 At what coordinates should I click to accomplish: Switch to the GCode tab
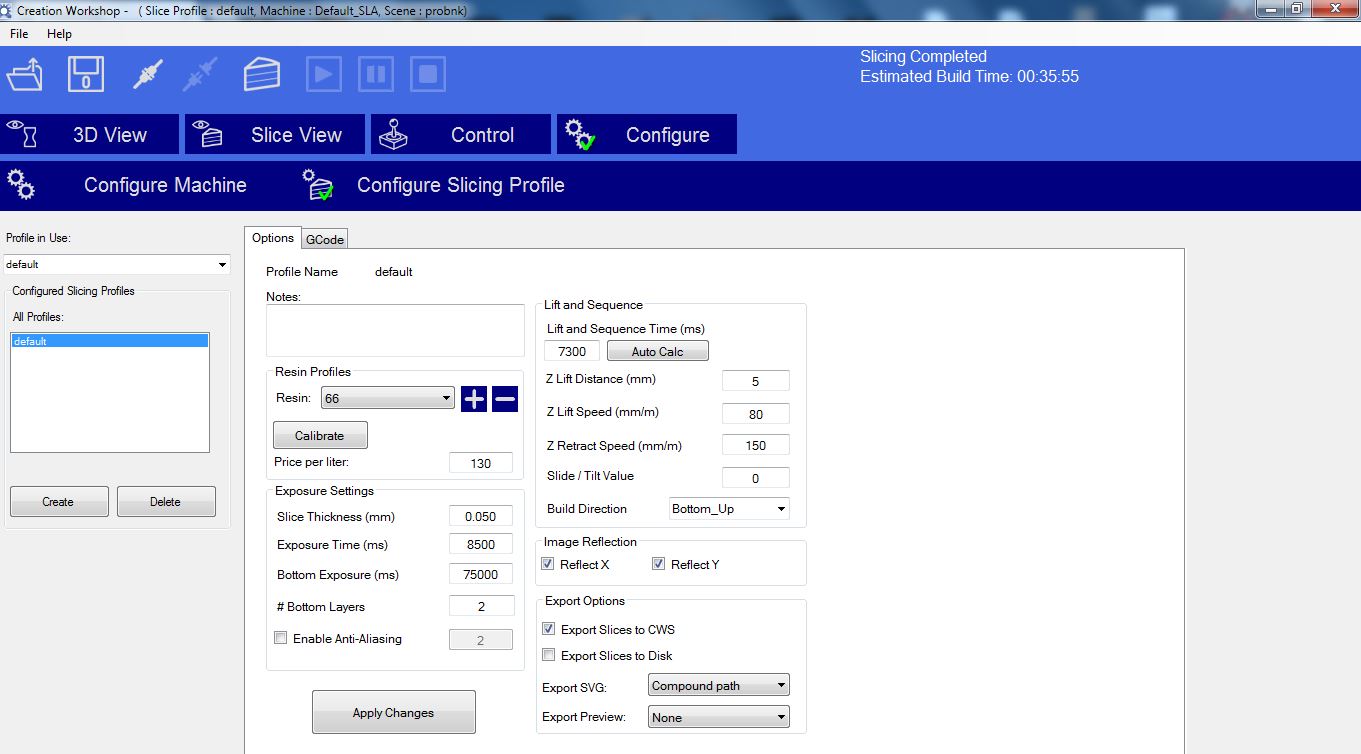325,239
